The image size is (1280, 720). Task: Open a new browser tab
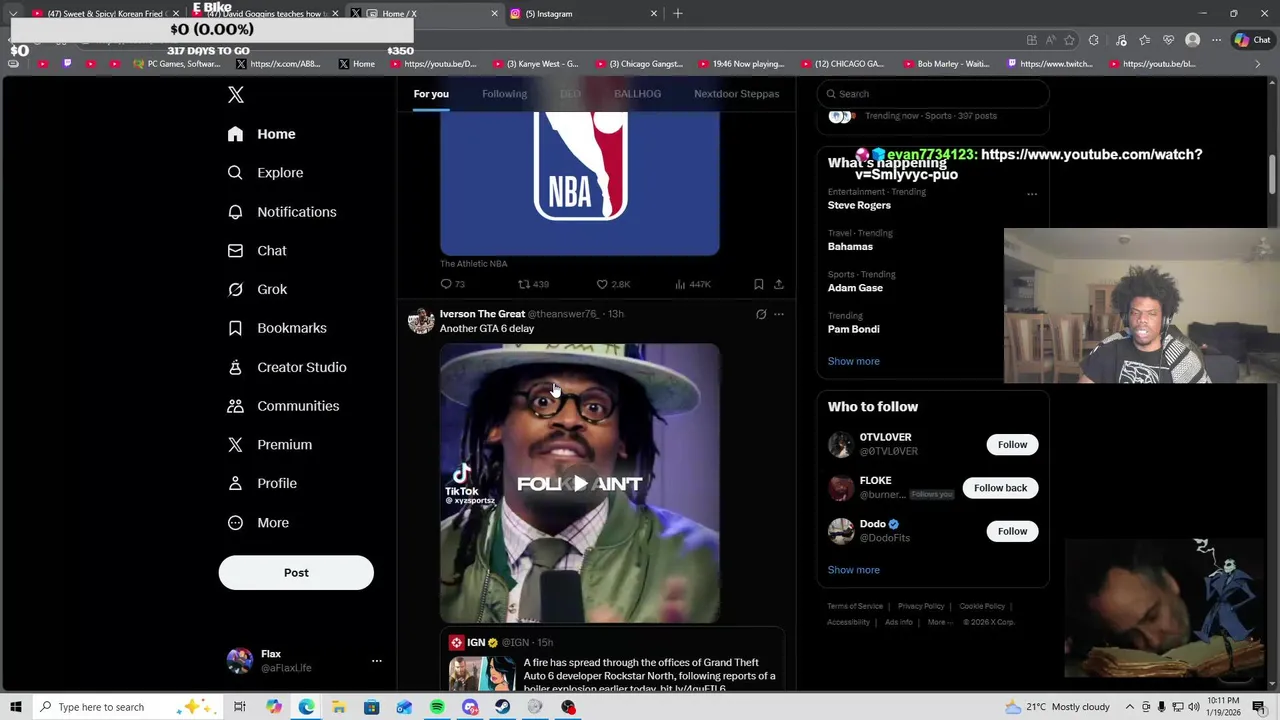pyautogui.click(x=678, y=13)
